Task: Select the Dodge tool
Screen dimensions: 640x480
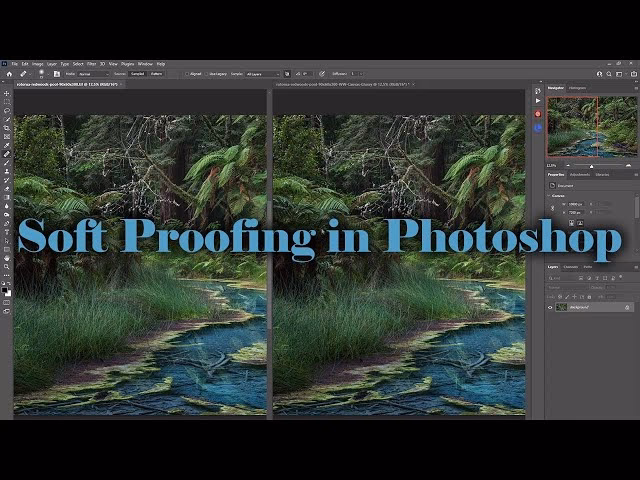Action: tap(7, 215)
